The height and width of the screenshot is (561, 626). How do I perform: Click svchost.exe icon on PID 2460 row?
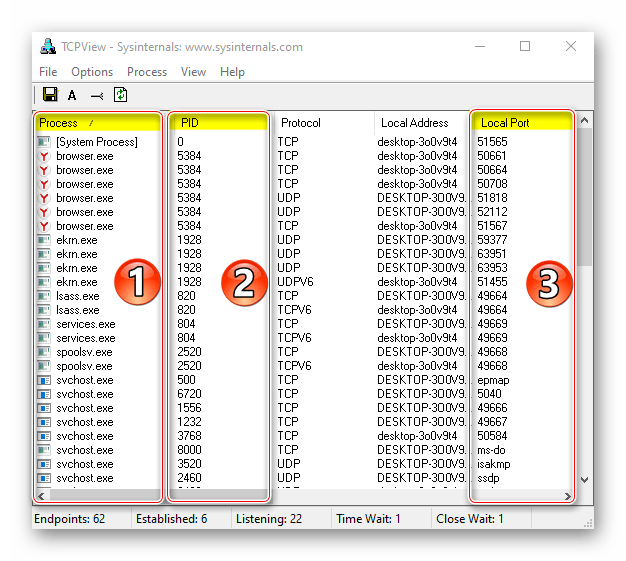[44, 478]
